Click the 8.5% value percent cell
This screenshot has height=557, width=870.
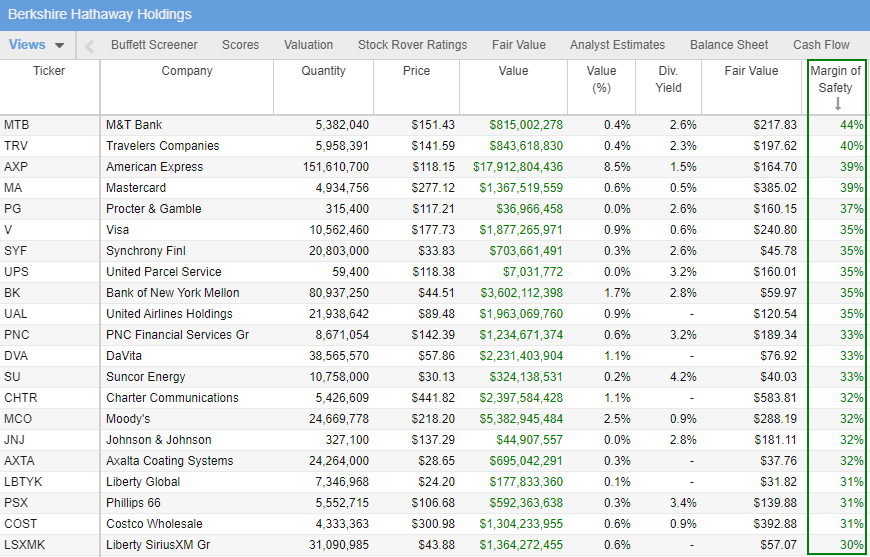617,167
